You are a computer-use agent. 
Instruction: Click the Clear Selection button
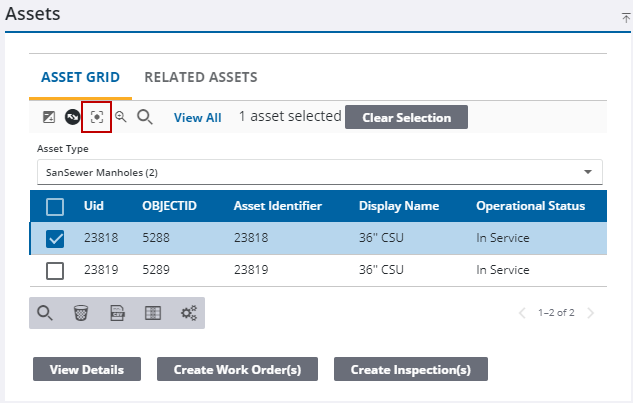(406, 117)
